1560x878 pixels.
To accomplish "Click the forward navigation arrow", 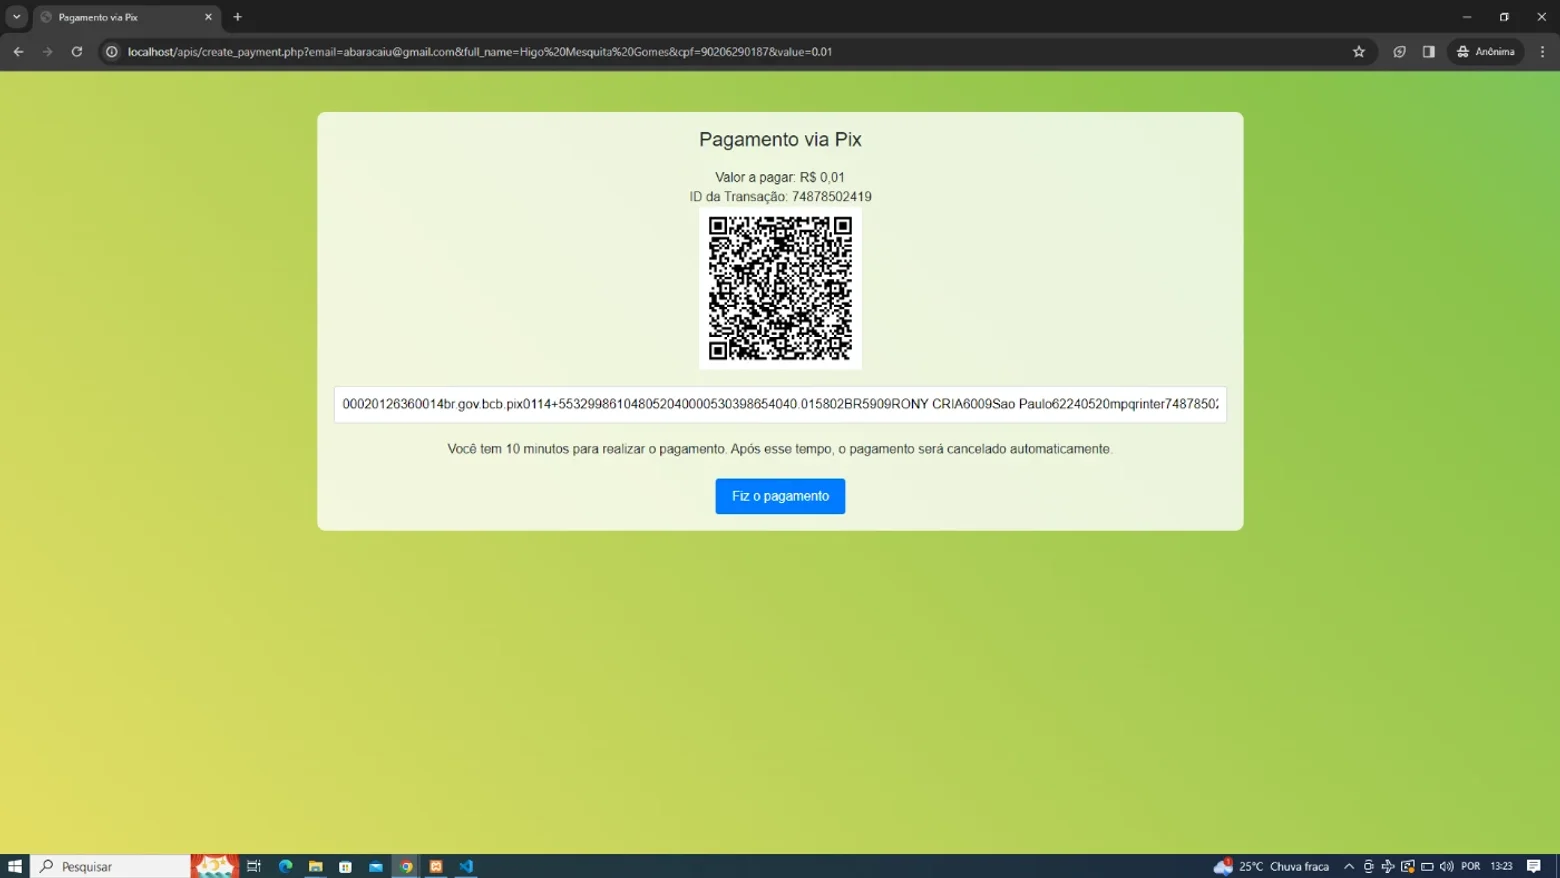I will click(x=47, y=52).
